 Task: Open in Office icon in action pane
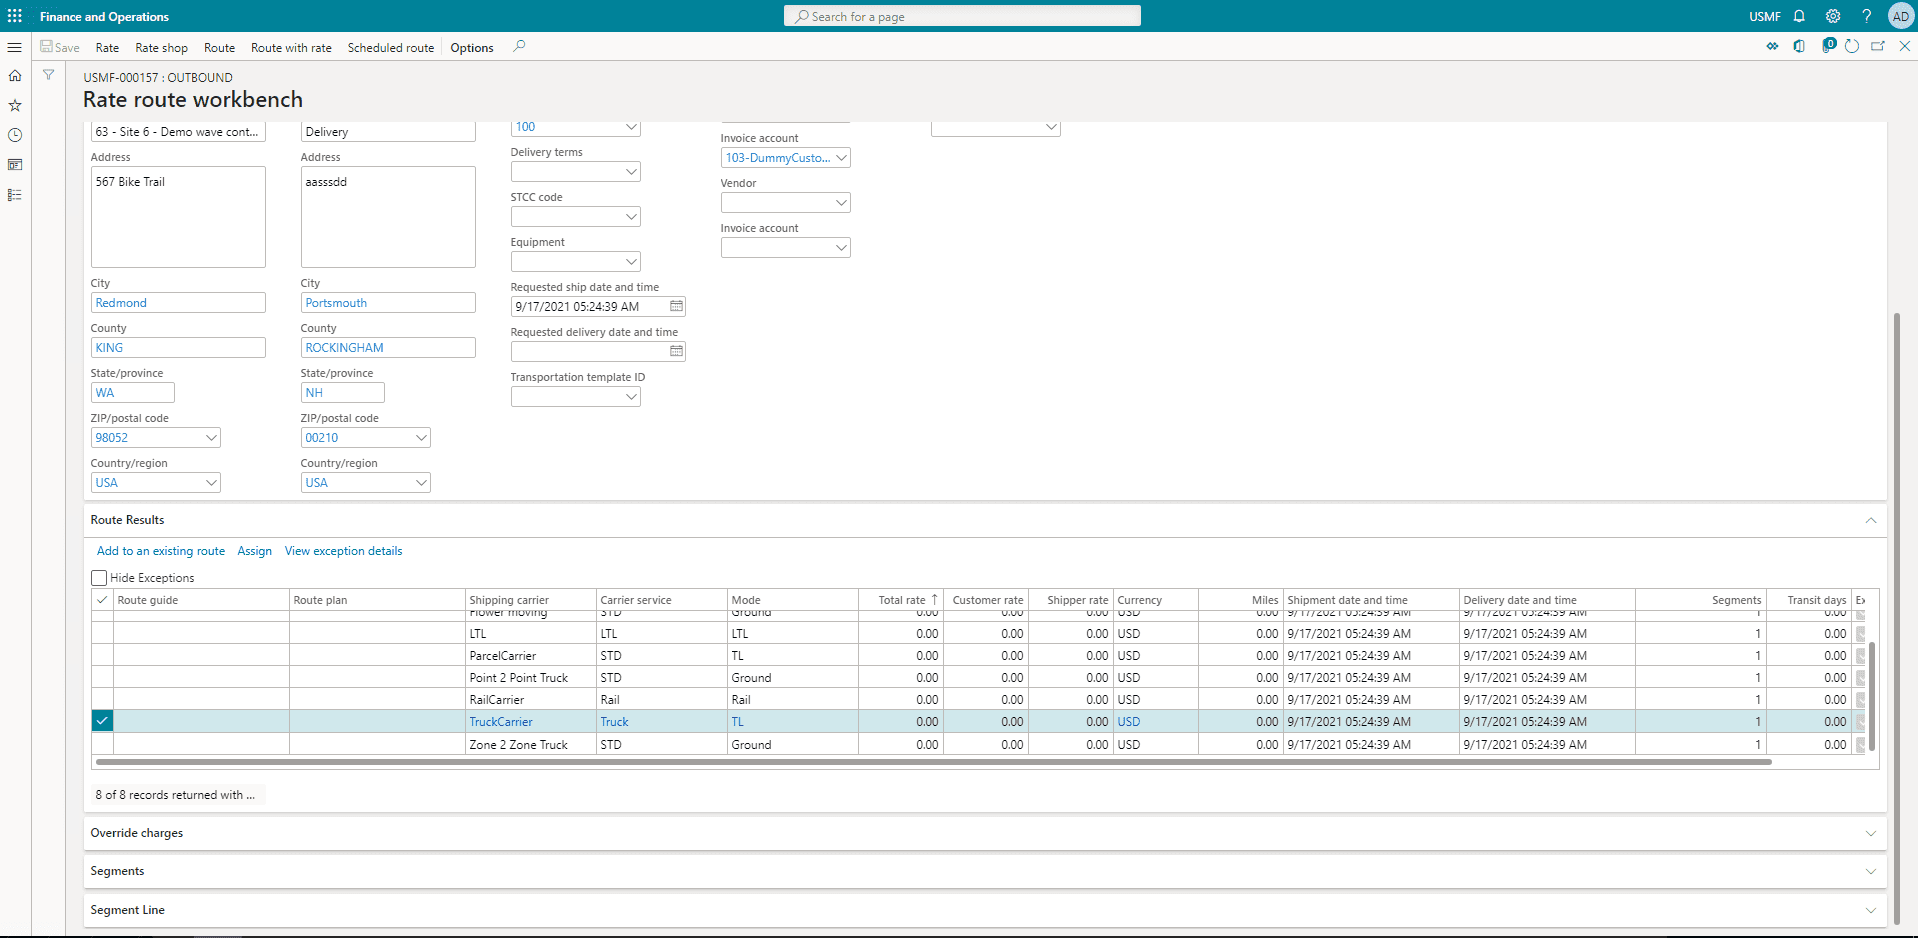tap(1799, 46)
